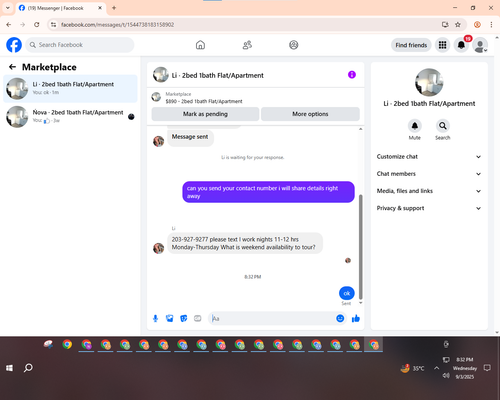500x400 pixels.
Task: Expand the Privacy & support section
Action: [x=429, y=208]
